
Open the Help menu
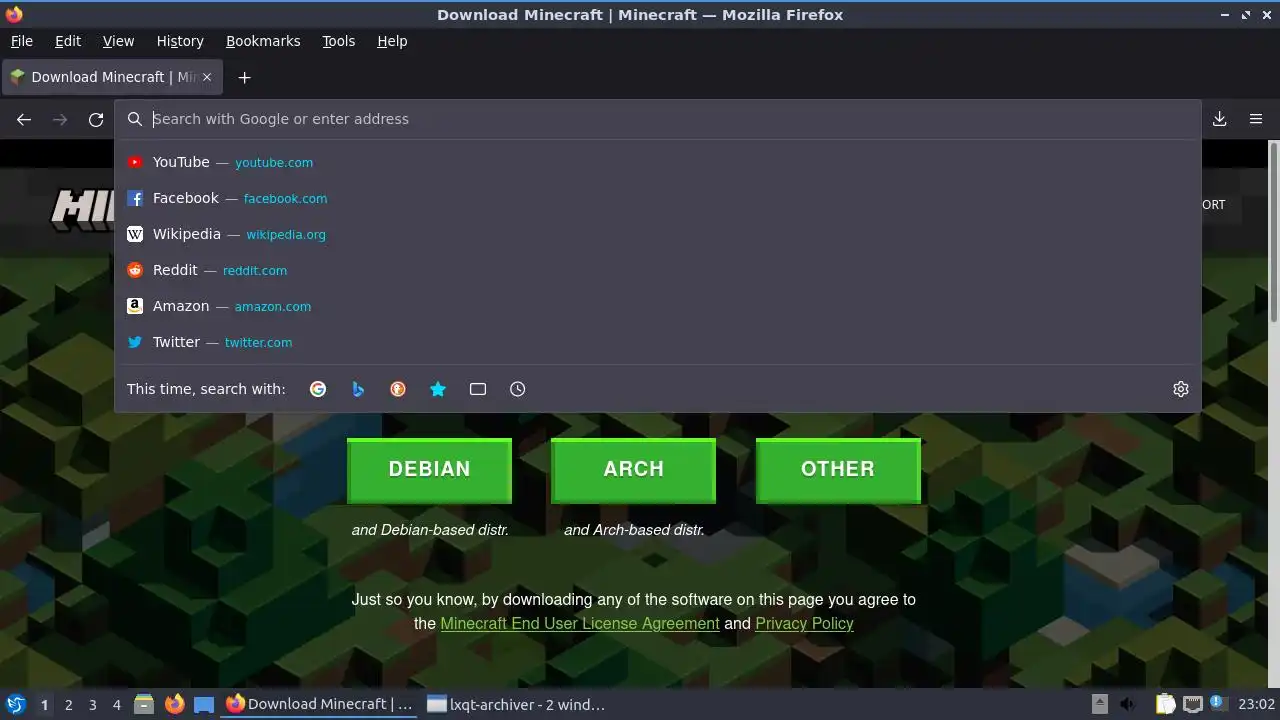392,41
